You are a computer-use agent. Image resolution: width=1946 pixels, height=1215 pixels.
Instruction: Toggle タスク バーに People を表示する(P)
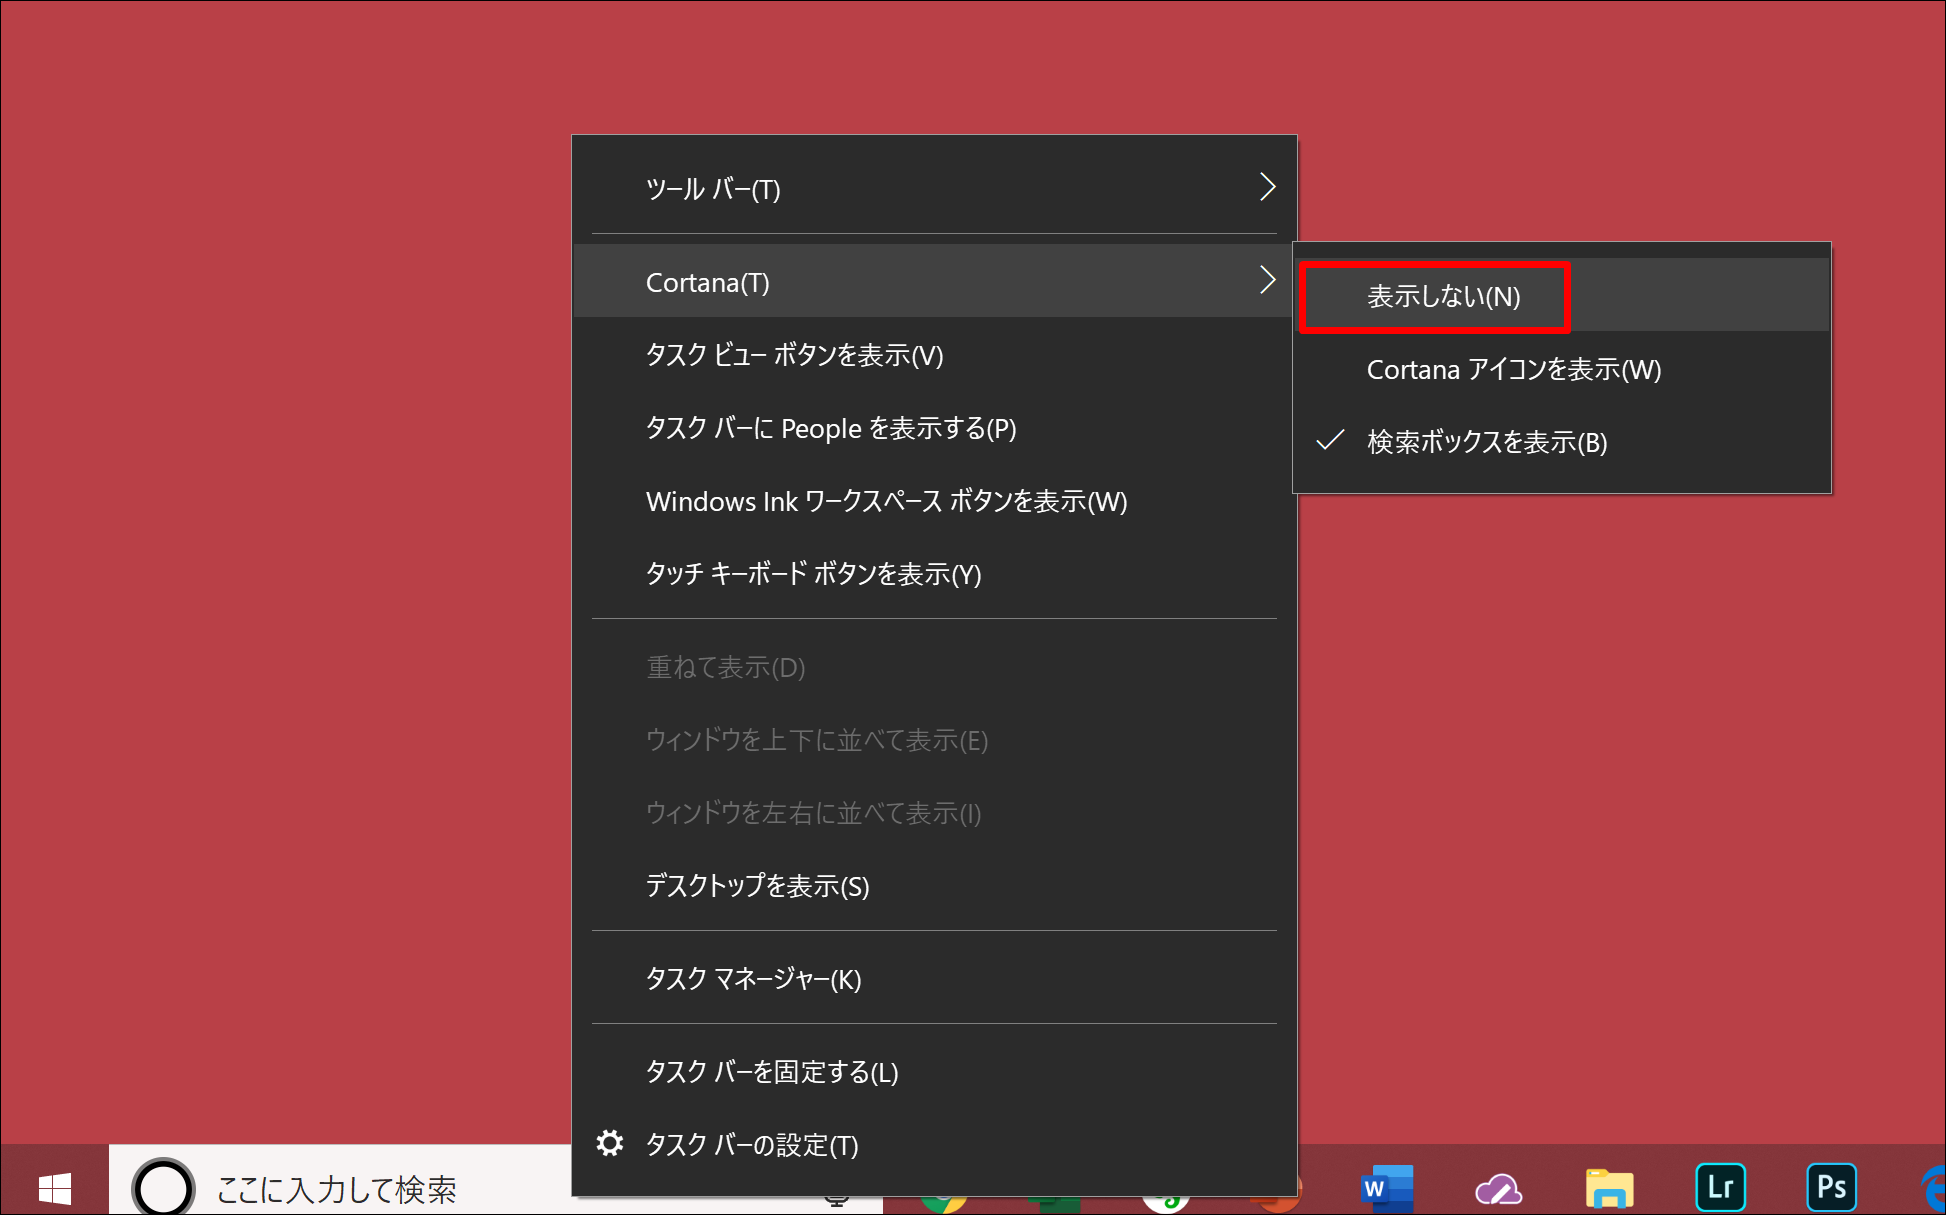pyautogui.click(x=934, y=428)
